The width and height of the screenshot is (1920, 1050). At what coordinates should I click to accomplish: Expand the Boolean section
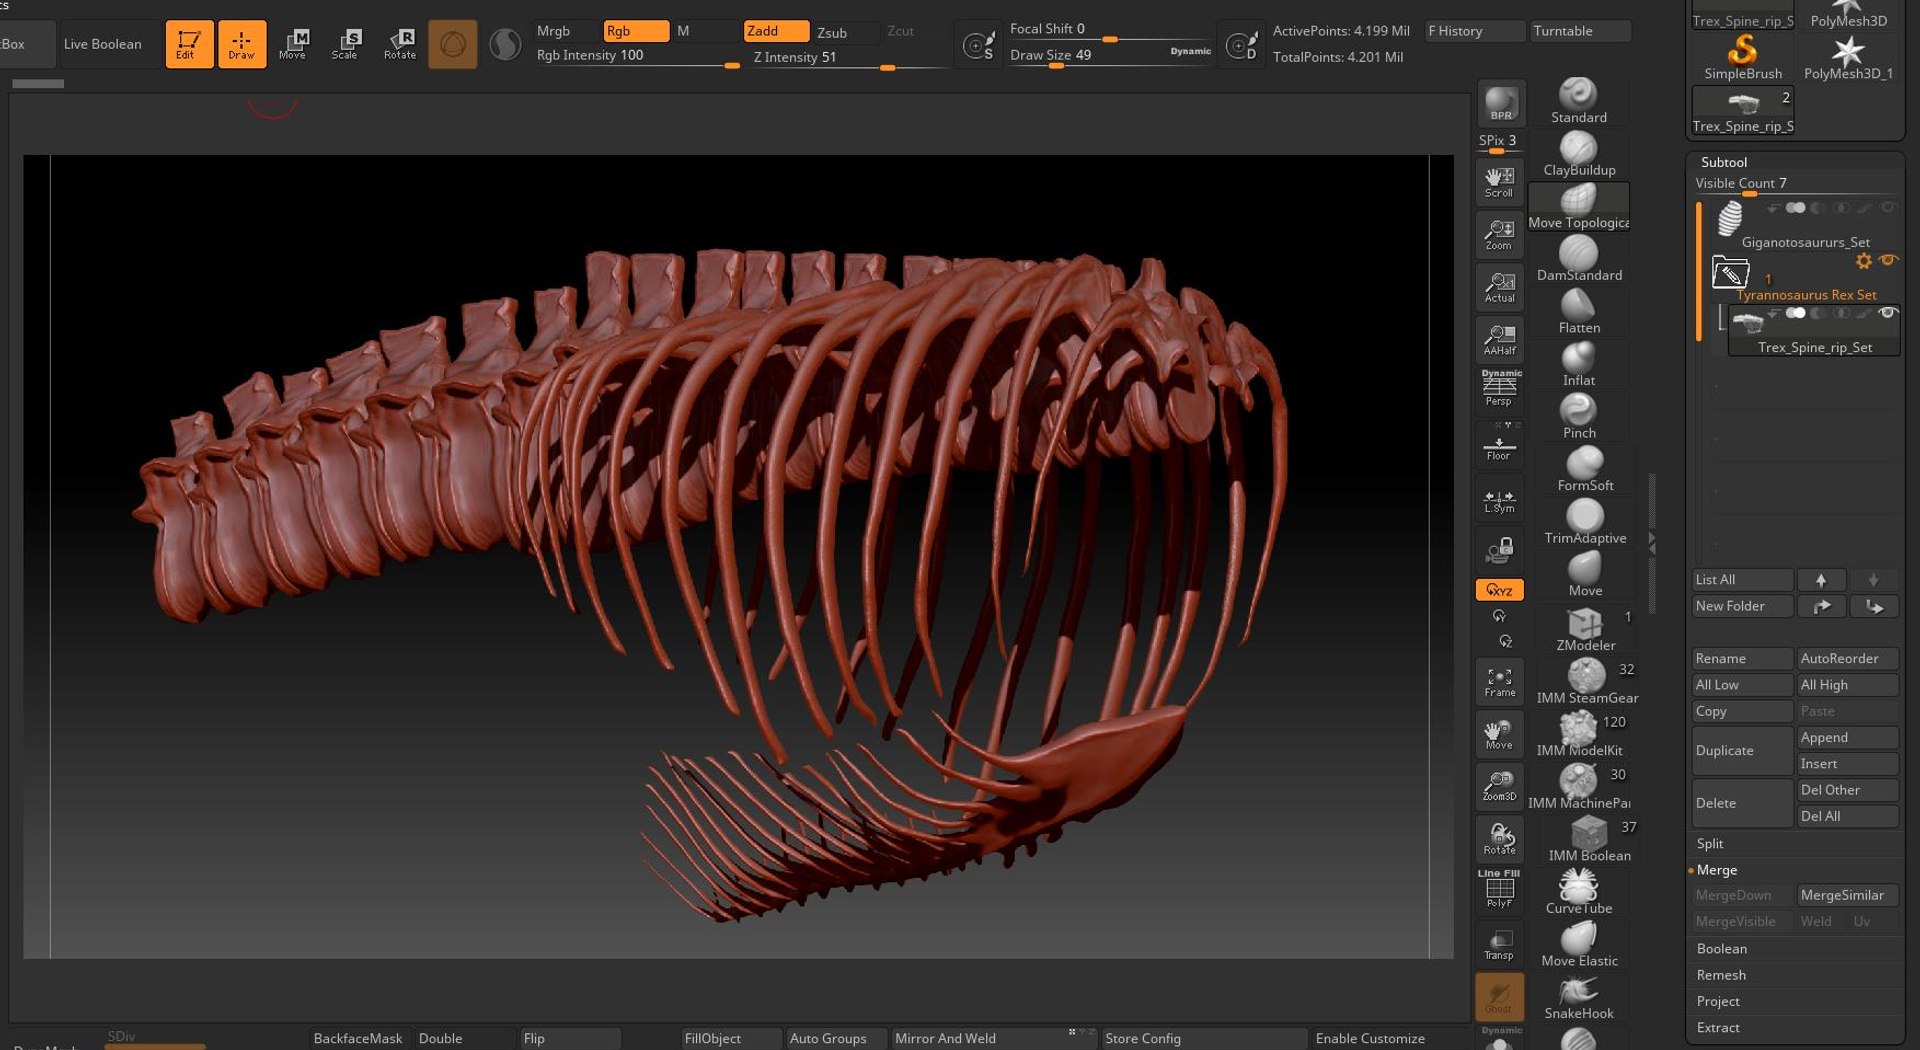tap(1722, 949)
